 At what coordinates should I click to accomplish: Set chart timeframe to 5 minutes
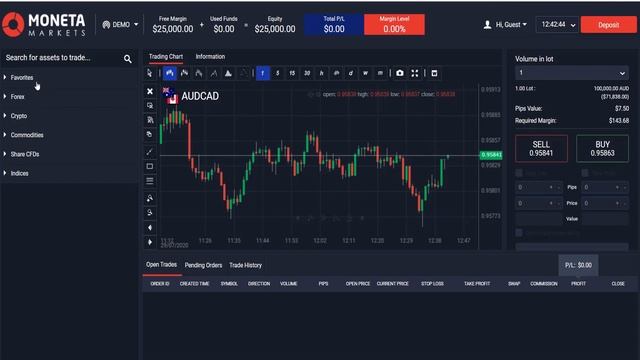coord(278,73)
